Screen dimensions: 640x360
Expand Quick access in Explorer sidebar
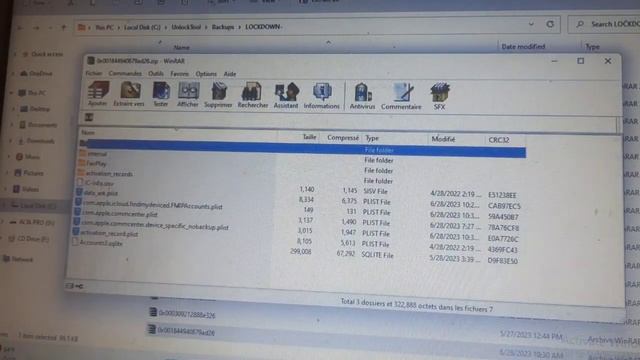point(15,54)
